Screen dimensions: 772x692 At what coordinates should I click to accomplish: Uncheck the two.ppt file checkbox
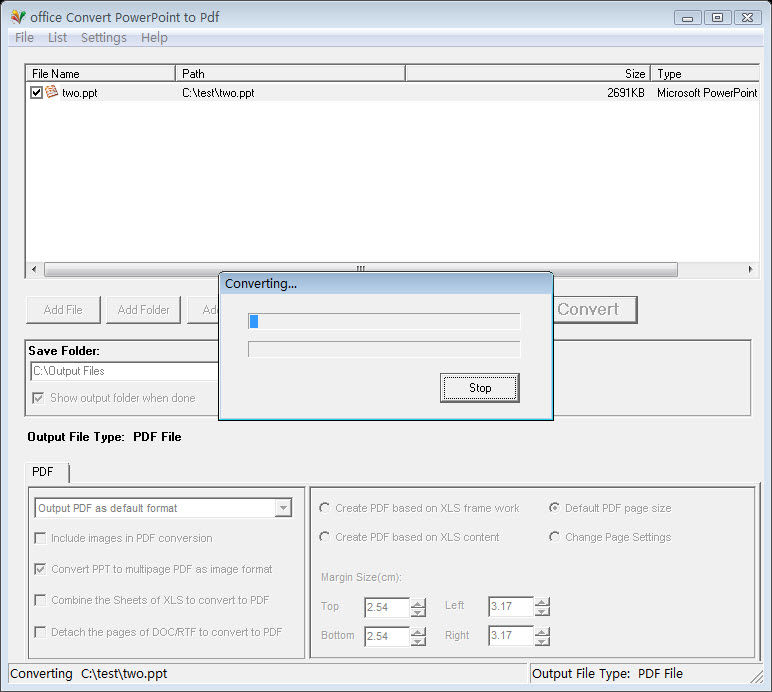(x=36, y=93)
